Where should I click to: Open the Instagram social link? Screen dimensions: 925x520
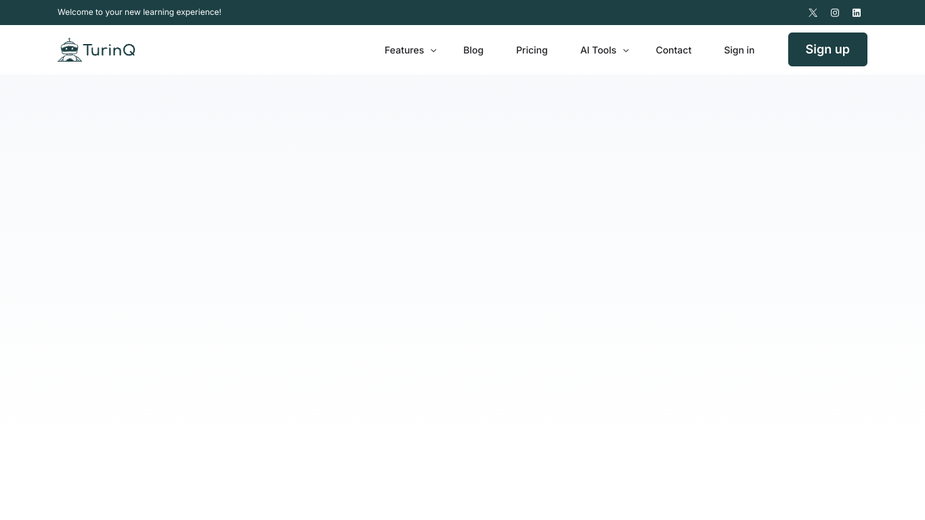(834, 12)
